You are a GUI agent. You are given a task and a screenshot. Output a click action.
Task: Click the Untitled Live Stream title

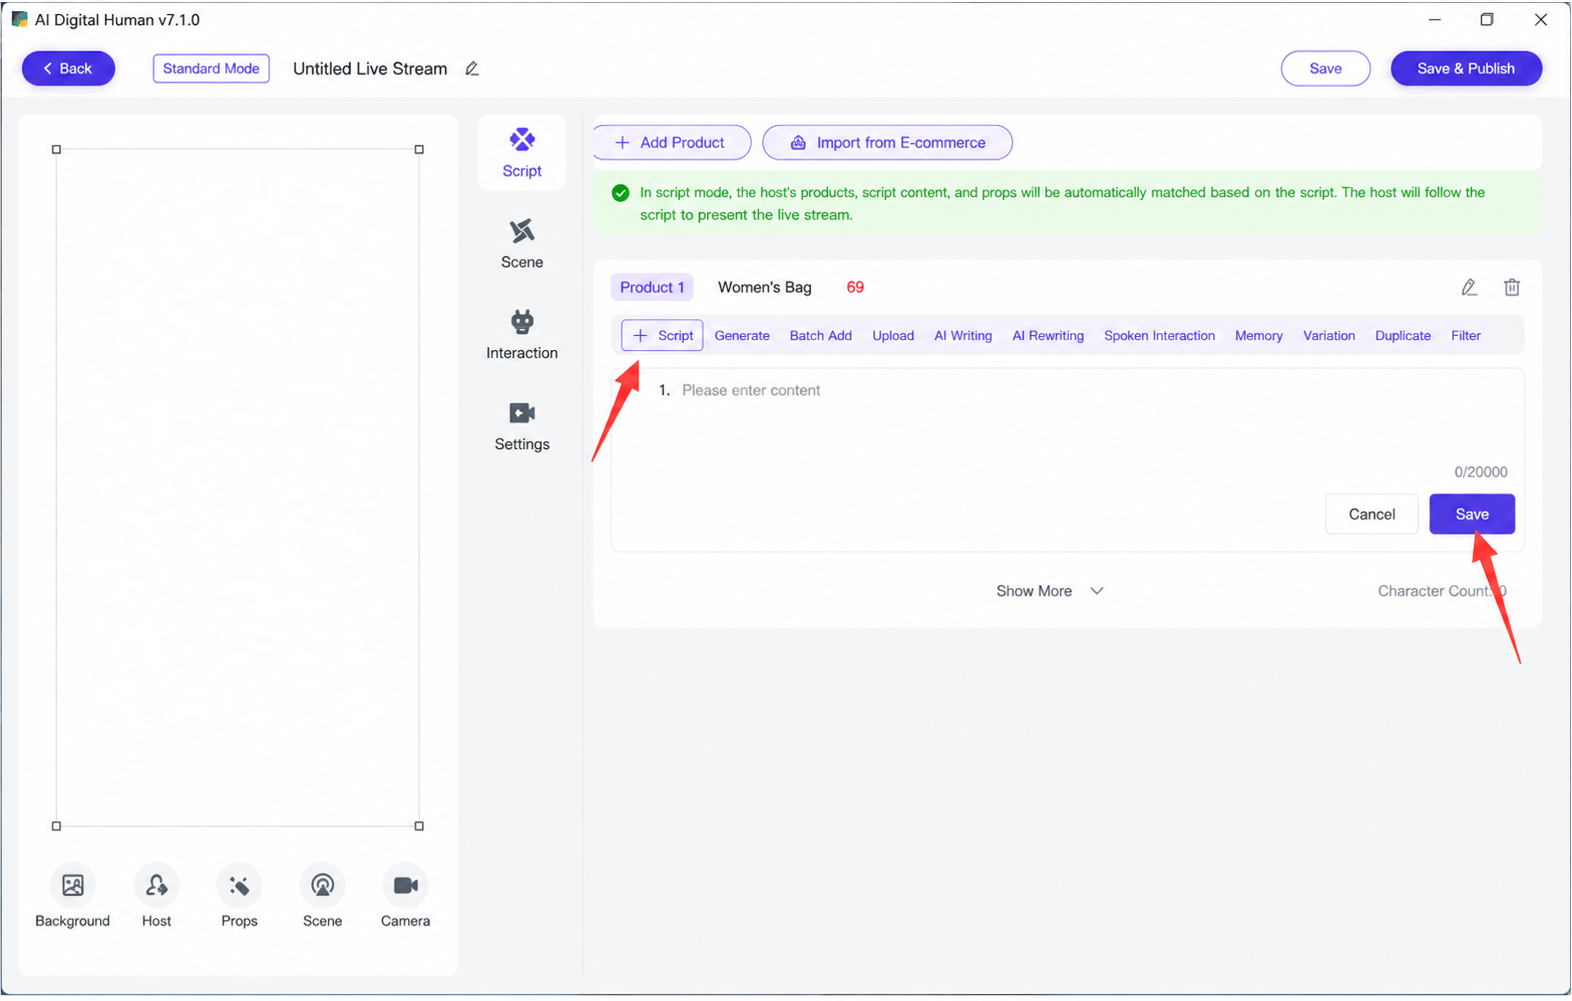(x=370, y=69)
